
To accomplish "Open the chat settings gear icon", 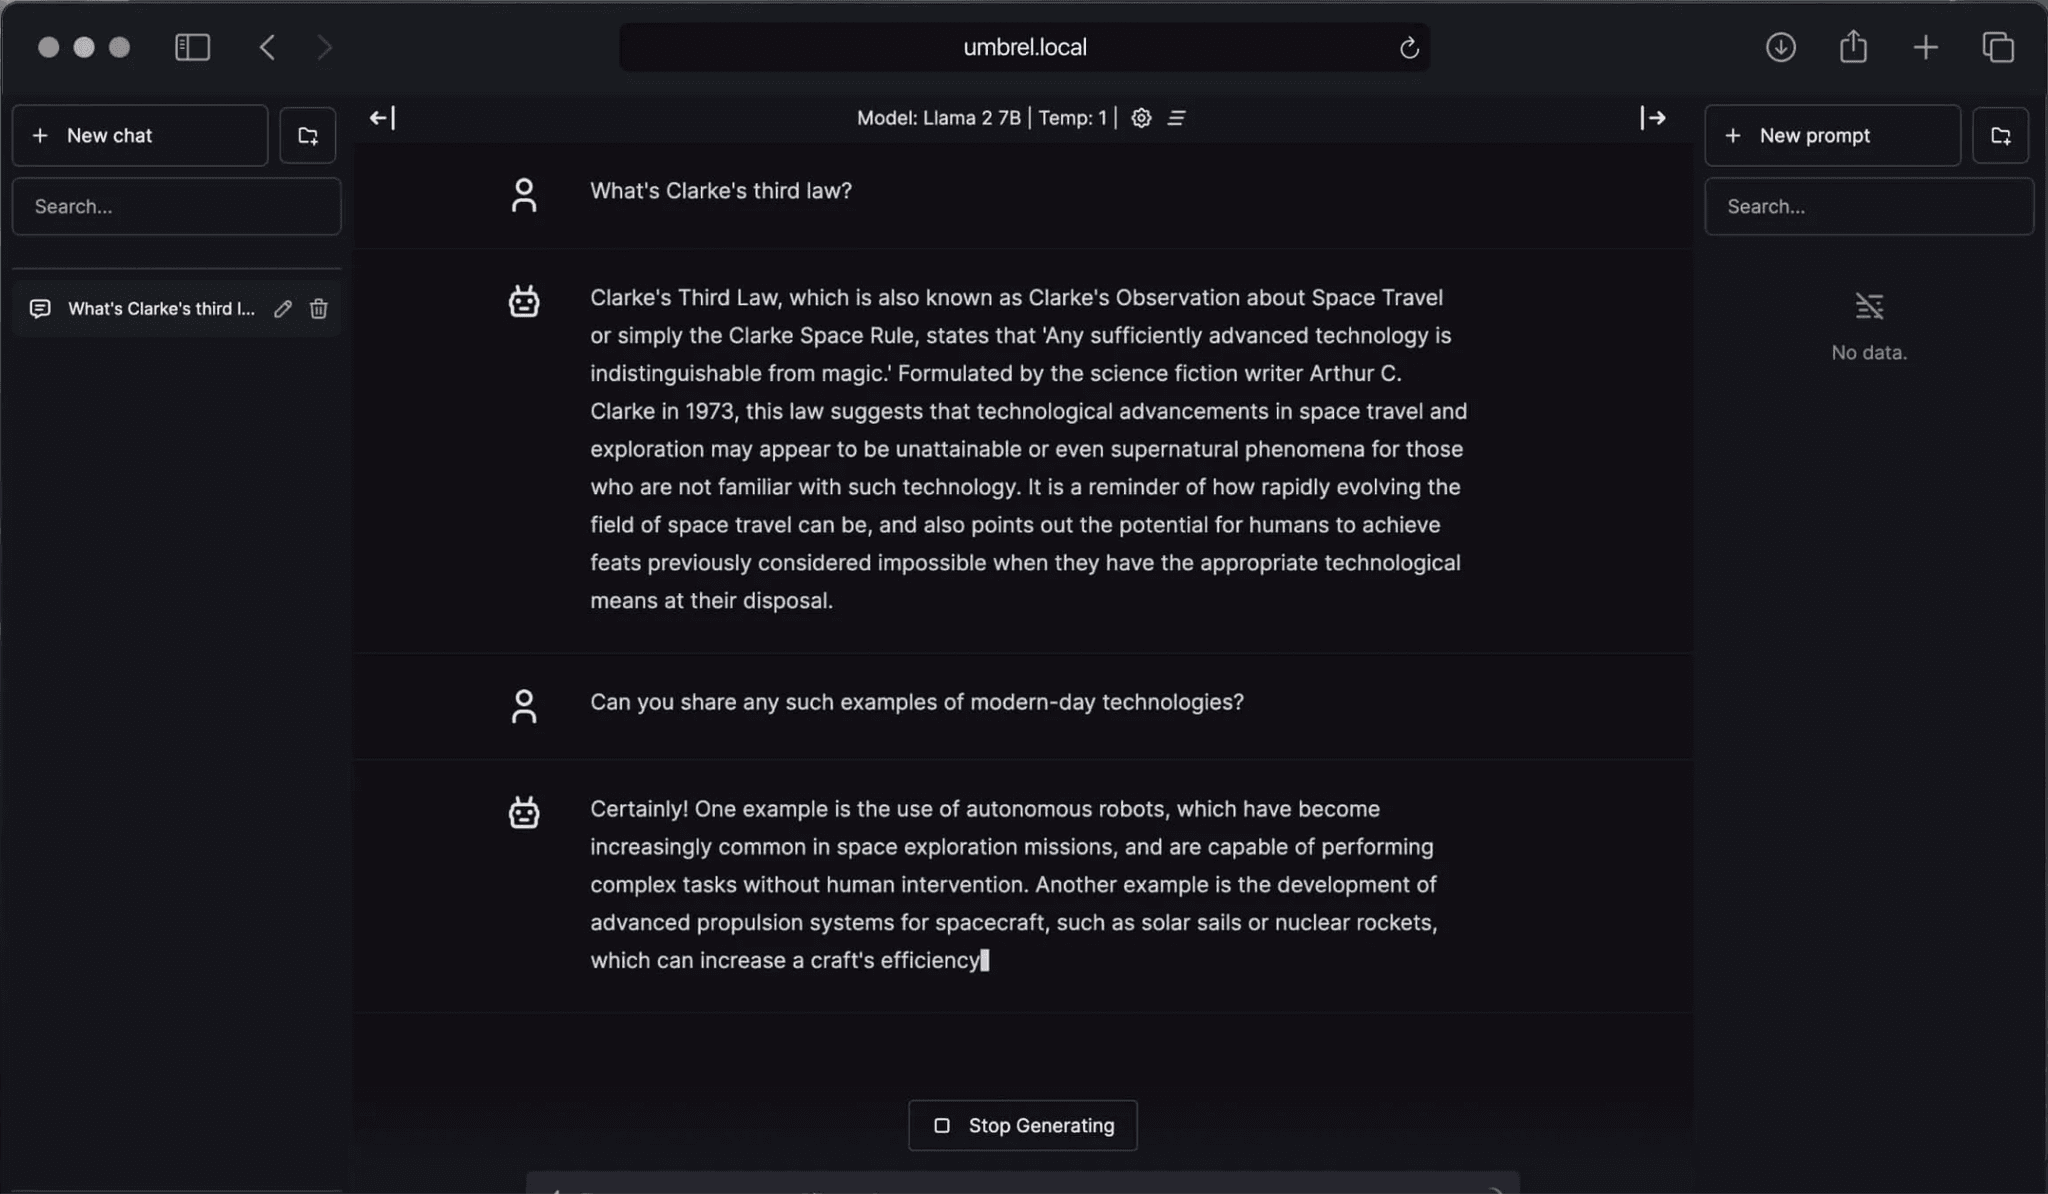I will coord(1139,118).
